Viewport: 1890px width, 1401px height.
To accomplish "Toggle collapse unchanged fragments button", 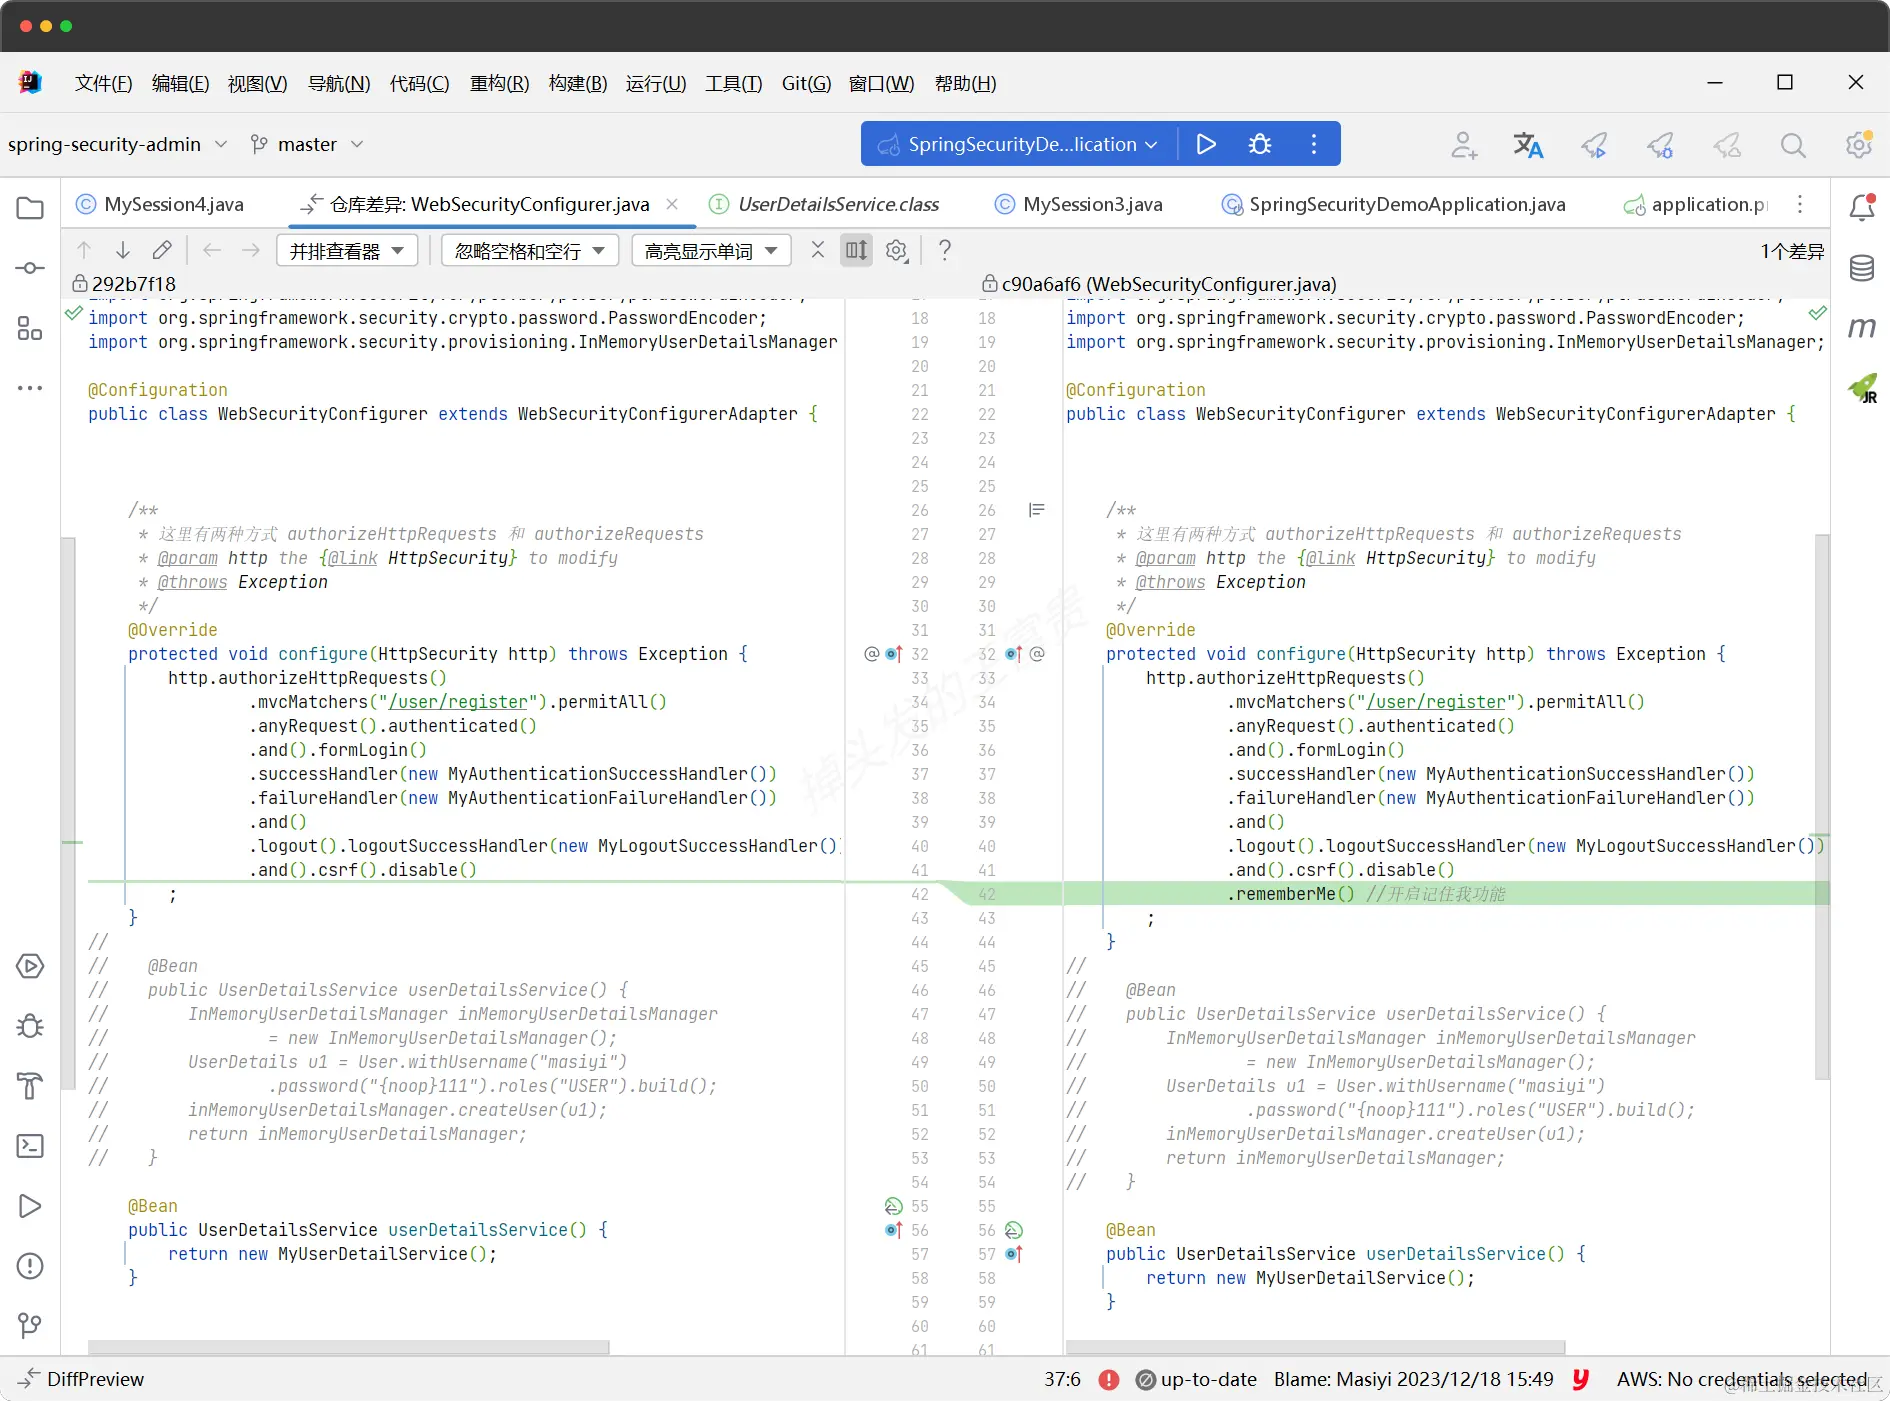I will pyautogui.click(x=818, y=250).
